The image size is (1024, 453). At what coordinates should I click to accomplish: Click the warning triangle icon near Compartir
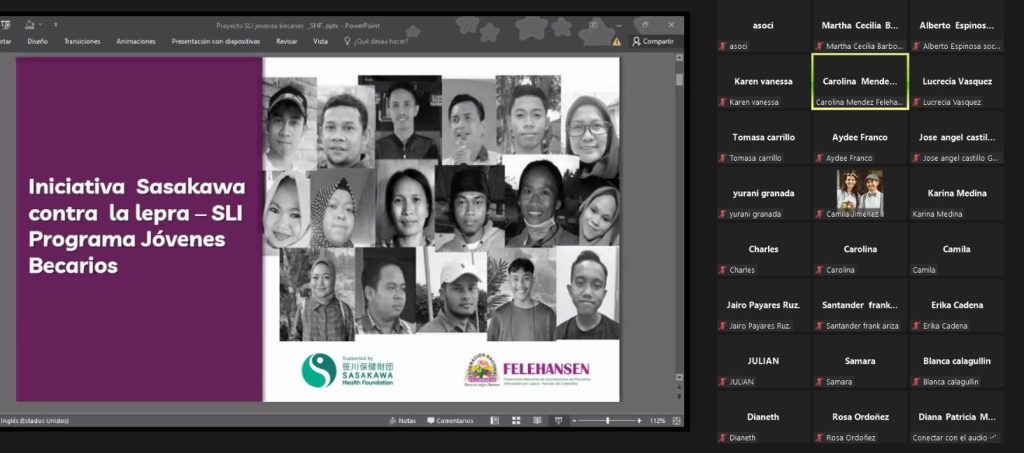(617, 41)
